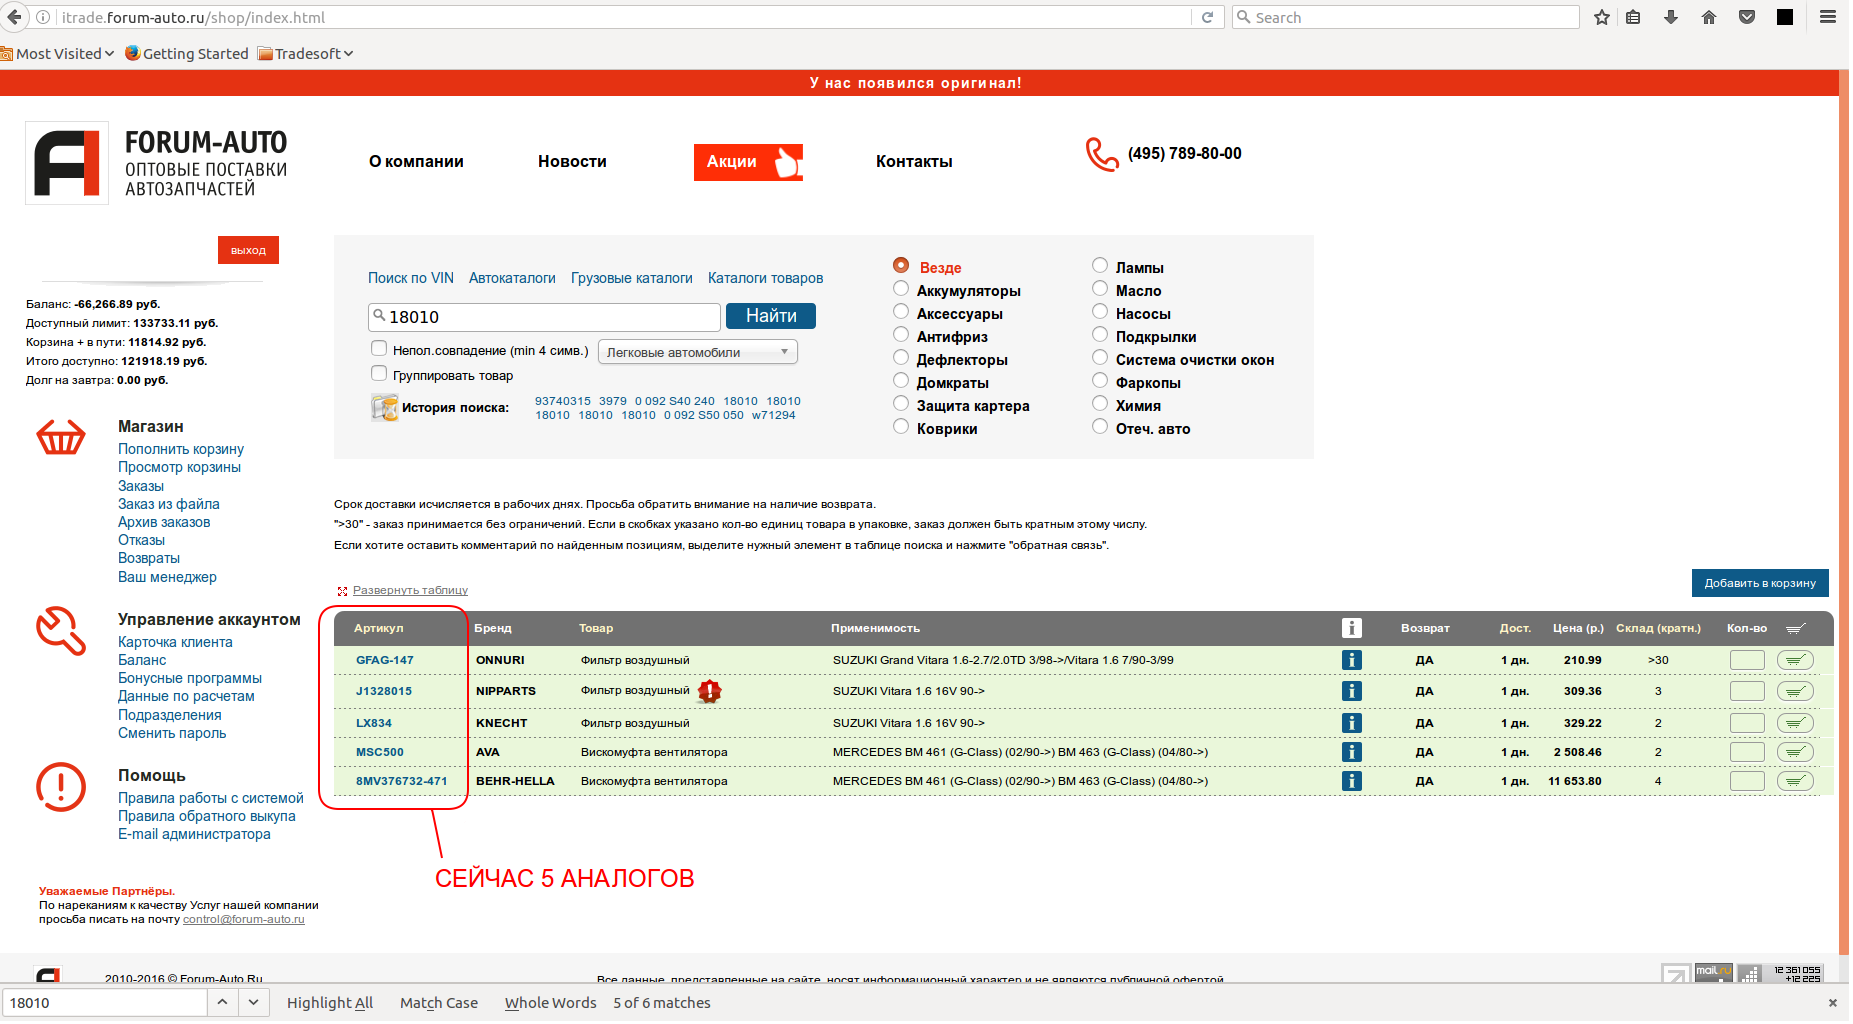Click the выход logout button

(x=248, y=250)
